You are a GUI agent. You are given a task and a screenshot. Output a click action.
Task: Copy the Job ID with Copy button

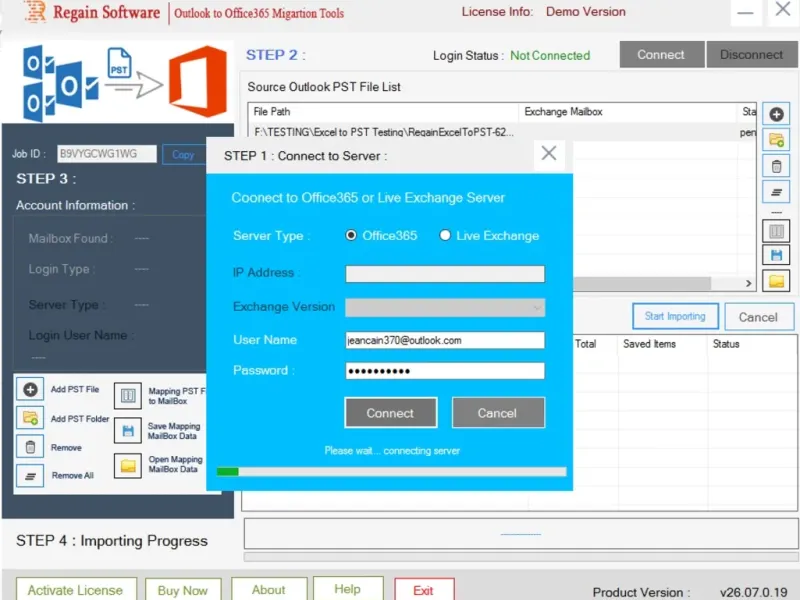click(x=183, y=155)
